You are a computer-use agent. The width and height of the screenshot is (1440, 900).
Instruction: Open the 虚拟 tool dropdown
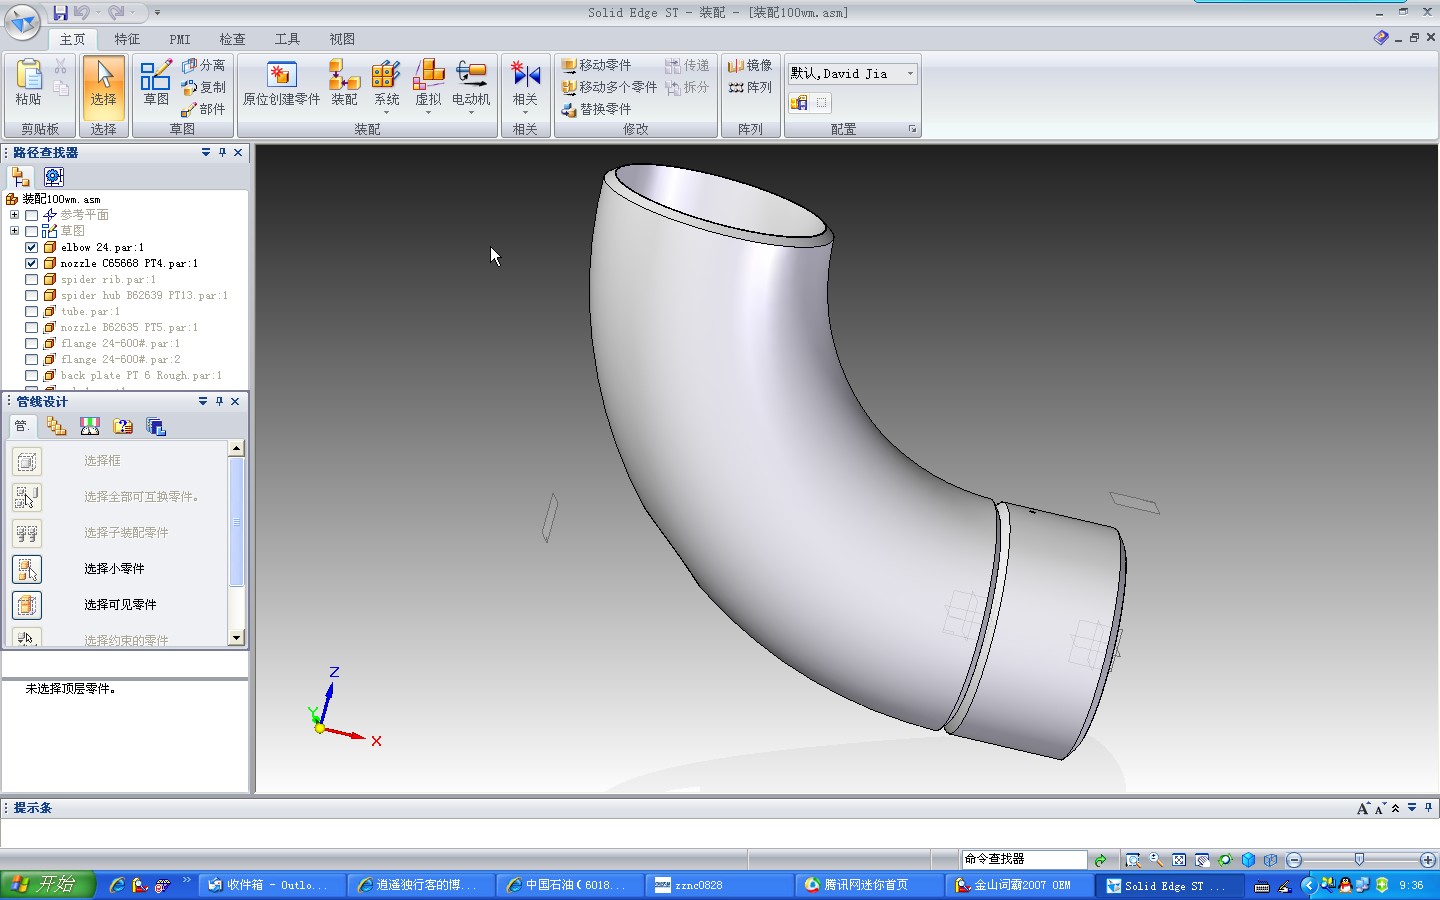pyautogui.click(x=428, y=112)
